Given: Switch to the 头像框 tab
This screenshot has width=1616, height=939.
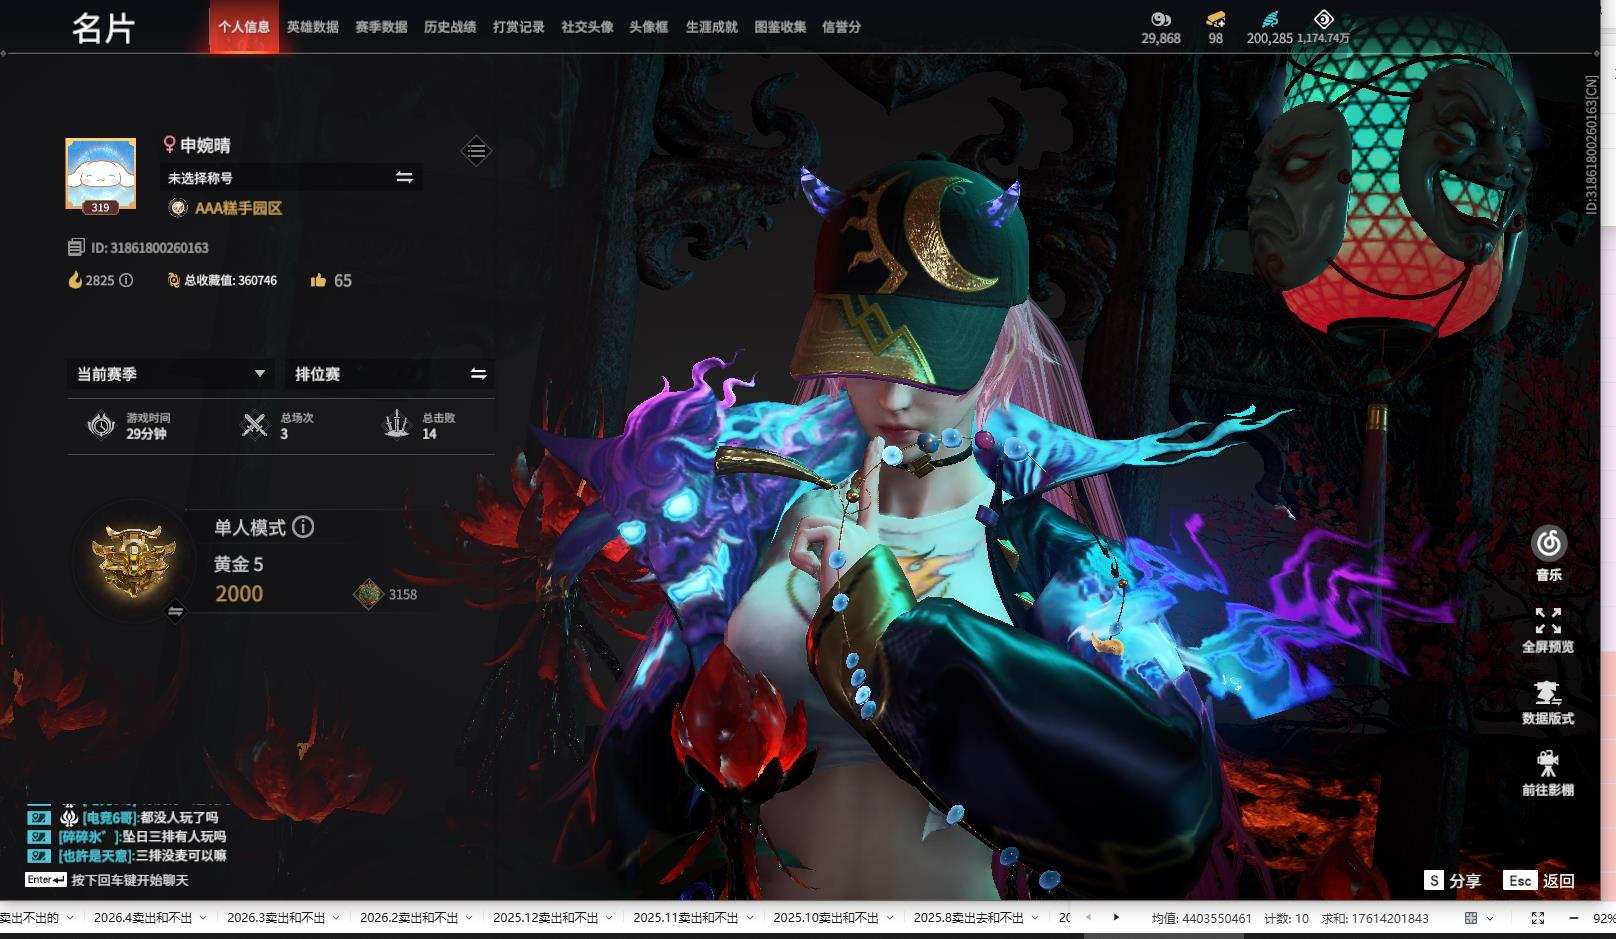Looking at the screenshot, I should pyautogui.click(x=649, y=27).
